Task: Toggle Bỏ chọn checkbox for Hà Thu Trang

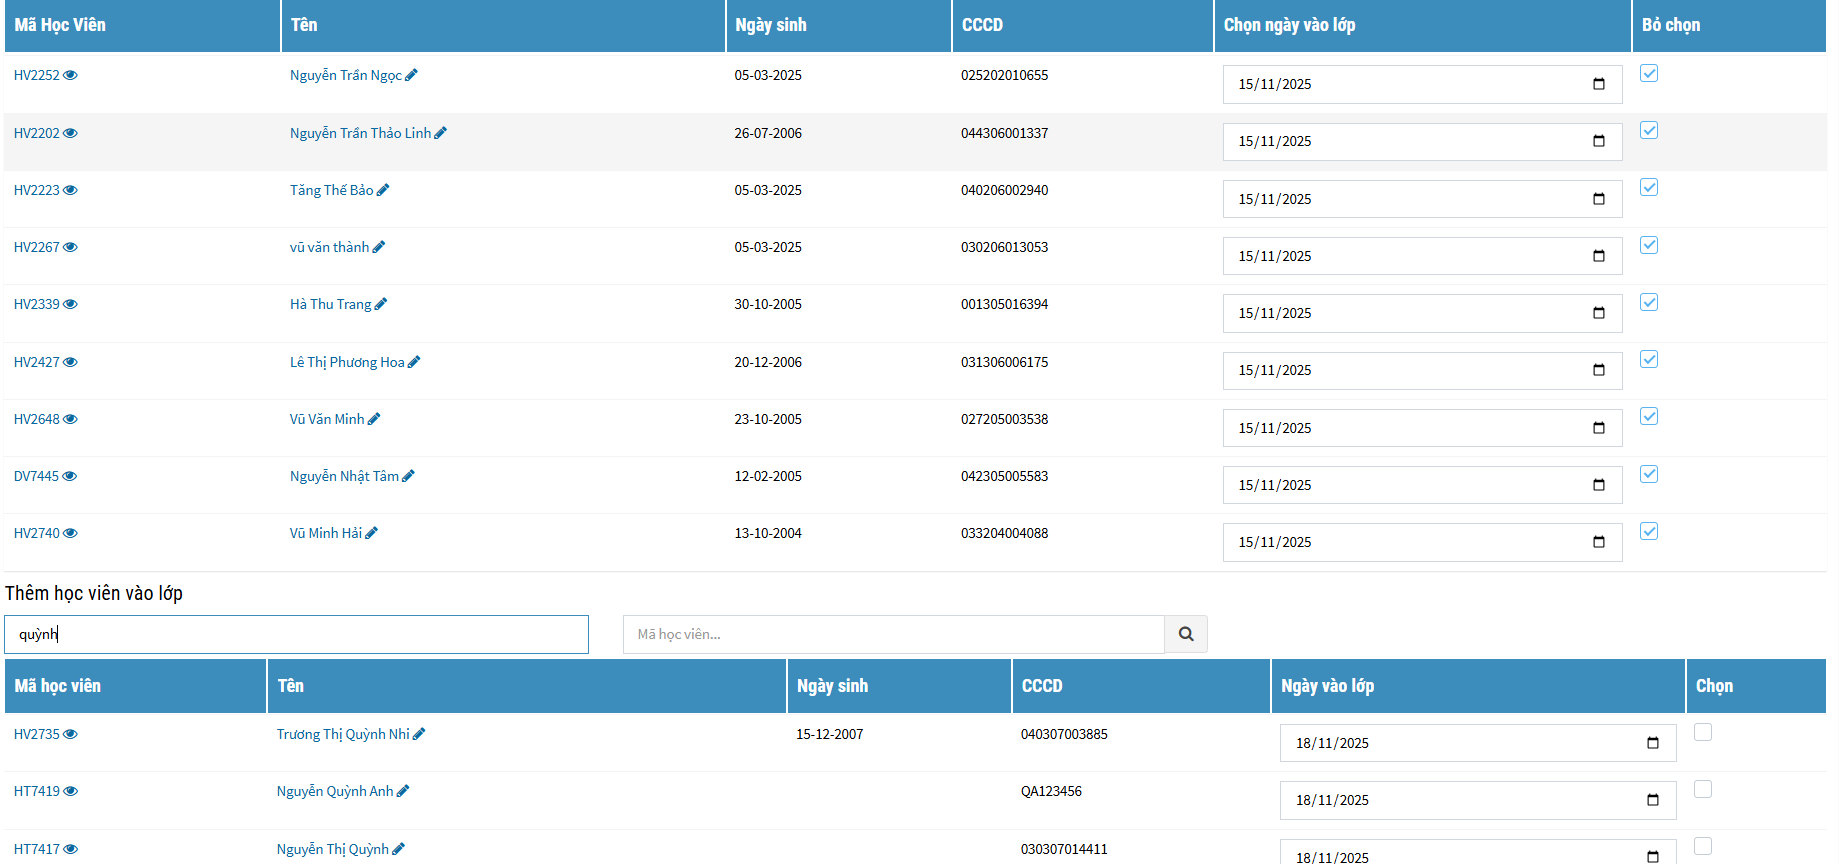Action: click(x=1649, y=302)
